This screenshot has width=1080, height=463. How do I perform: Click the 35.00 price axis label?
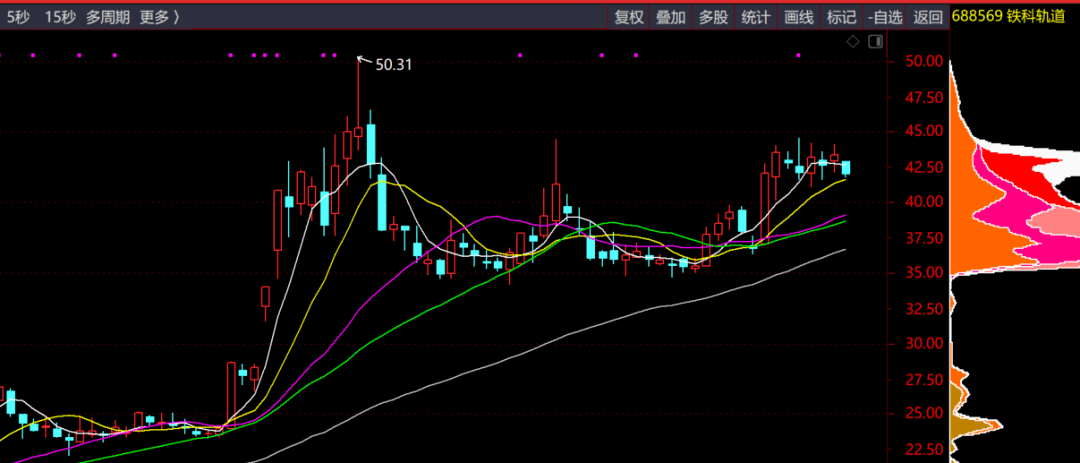(x=924, y=273)
